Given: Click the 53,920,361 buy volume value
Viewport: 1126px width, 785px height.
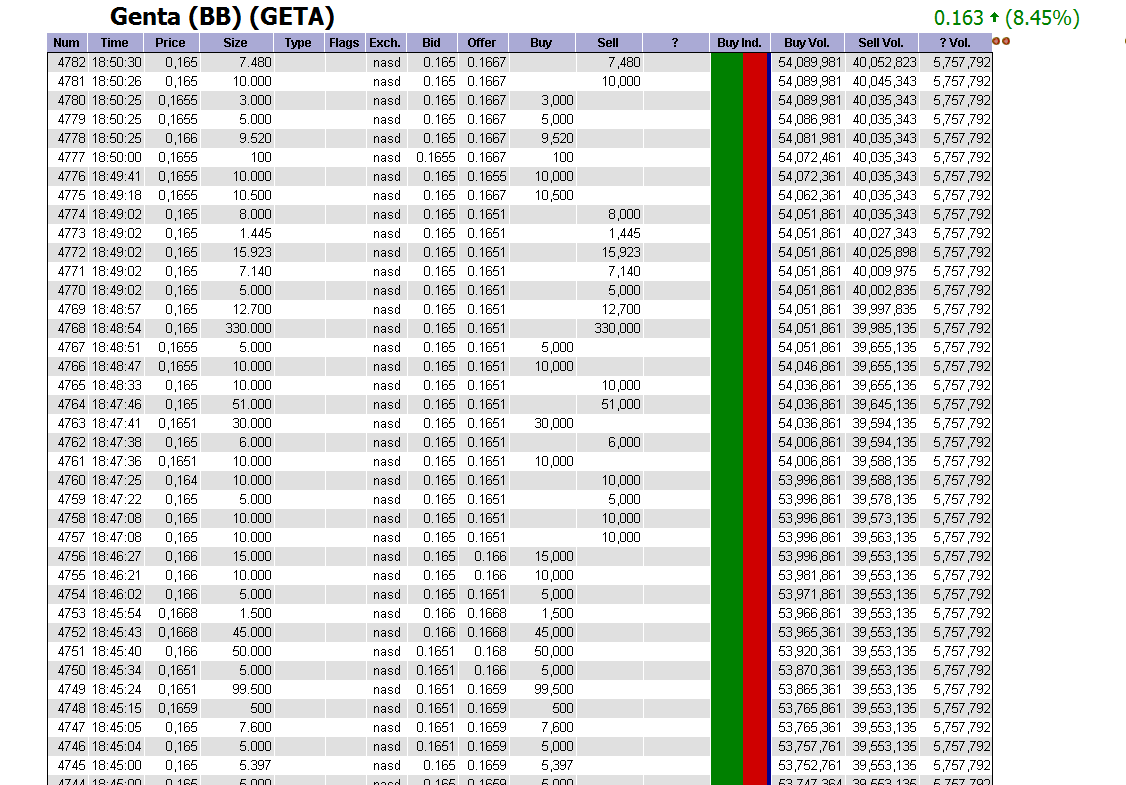Looking at the screenshot, I should (809, 651).
